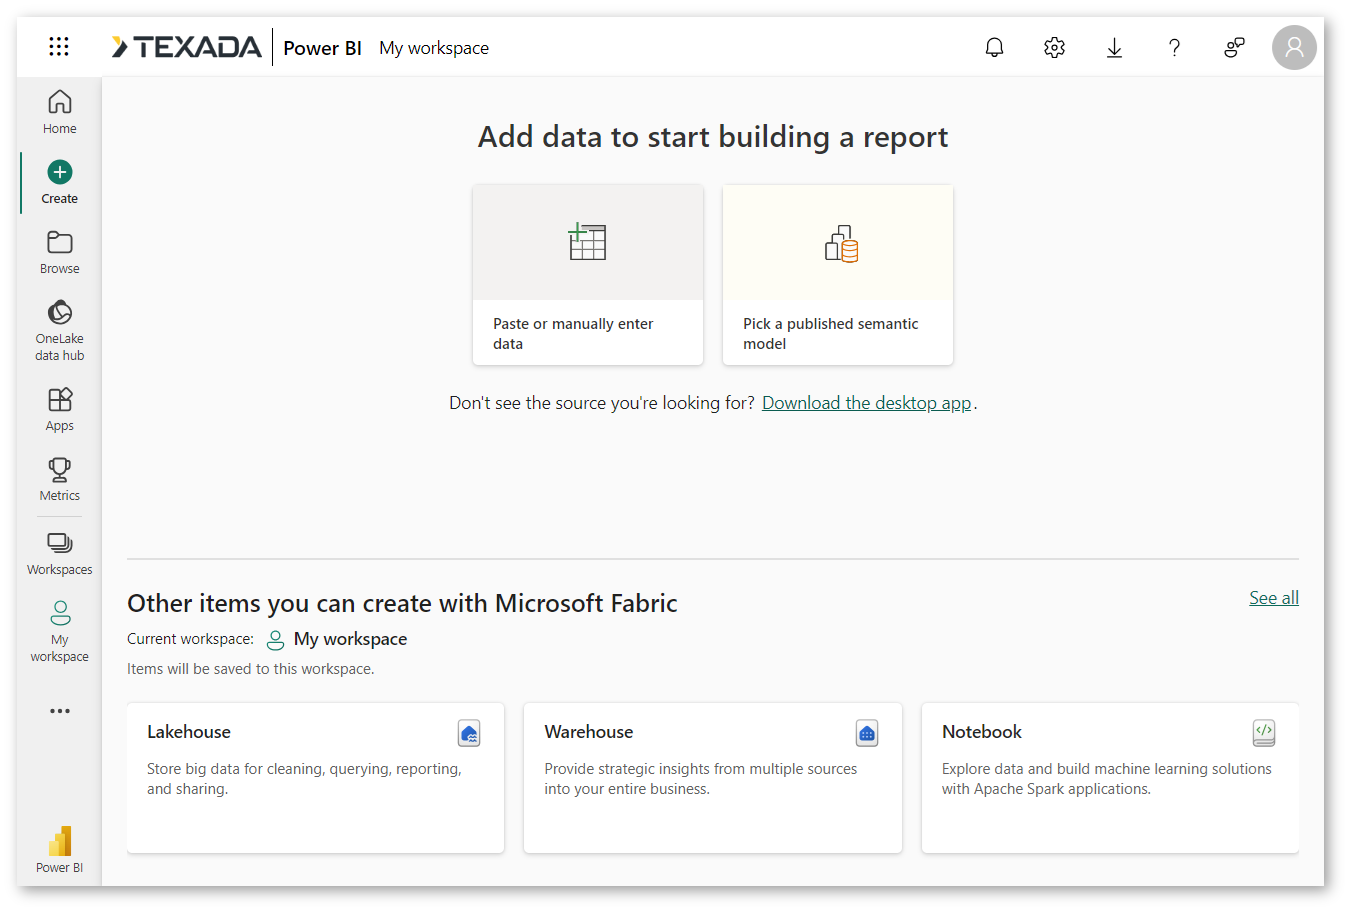The width and height of the screenshot is (1350, 912).
Task: Open OneLake data hub
Action: tap(60, 330)
